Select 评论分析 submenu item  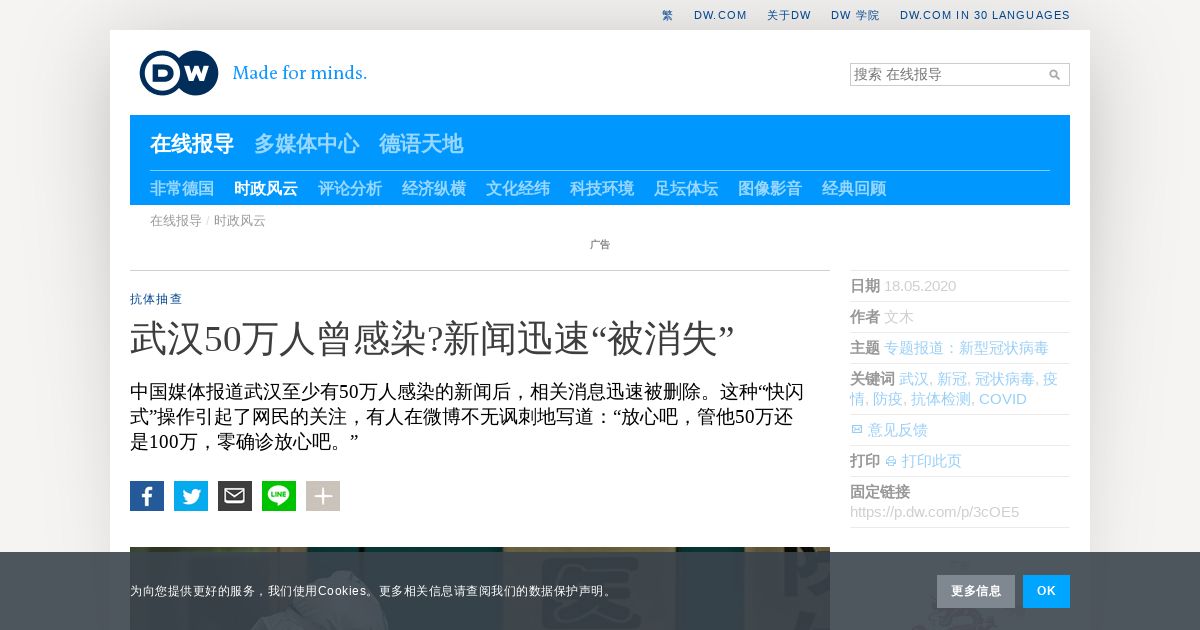click(x=350, y=189)
